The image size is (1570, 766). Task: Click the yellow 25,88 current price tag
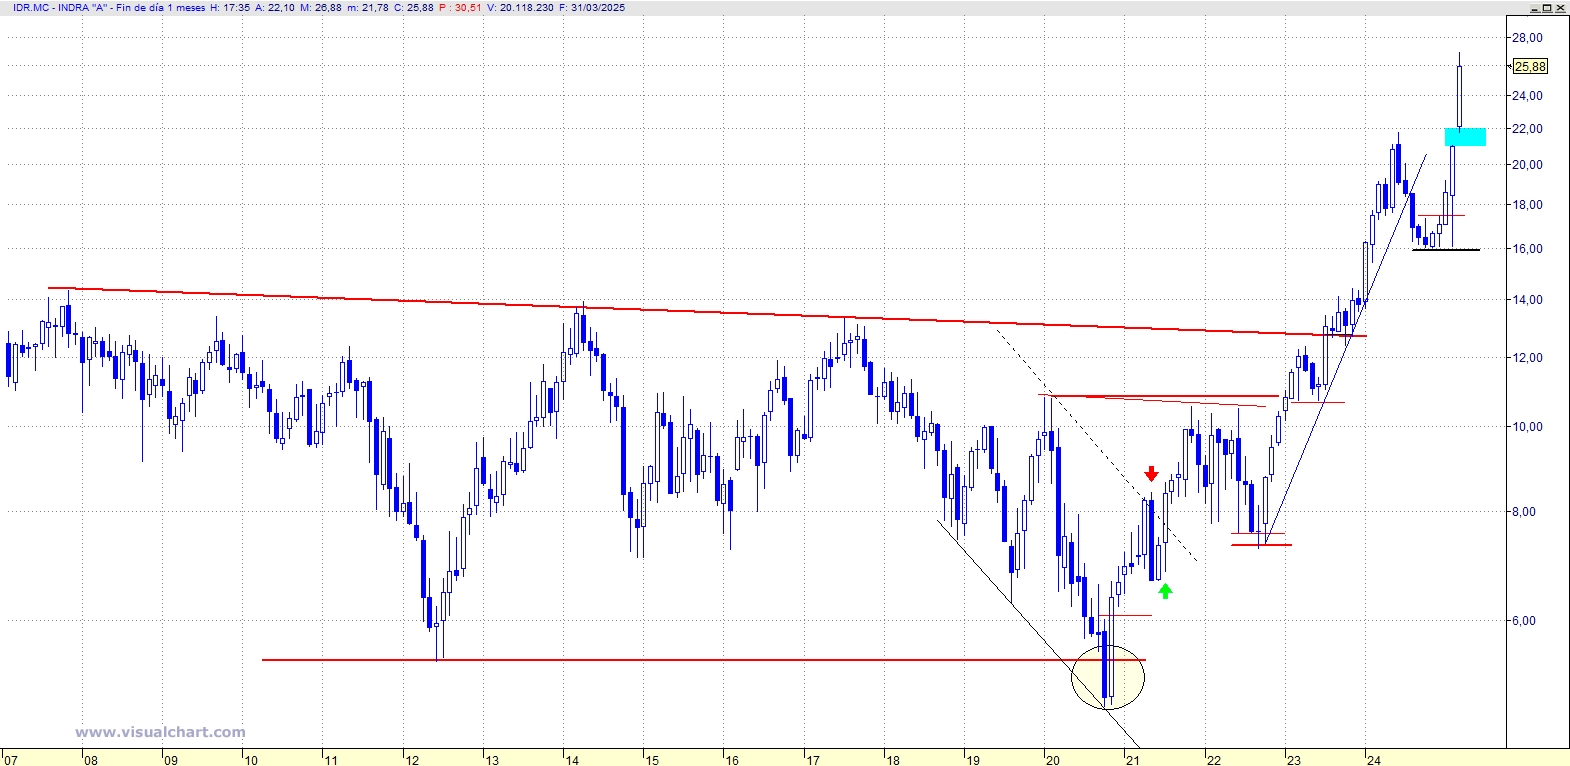(x=1530, y=67)
